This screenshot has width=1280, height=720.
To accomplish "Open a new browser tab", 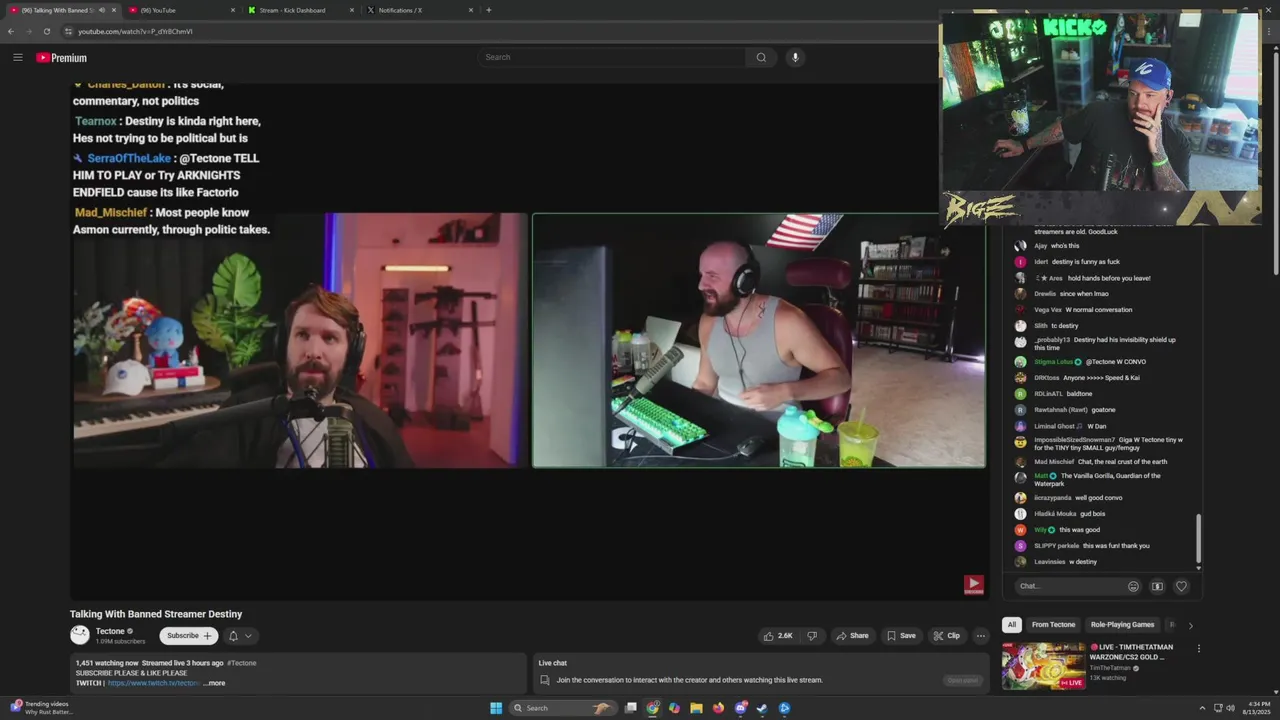I will point(488,10).
